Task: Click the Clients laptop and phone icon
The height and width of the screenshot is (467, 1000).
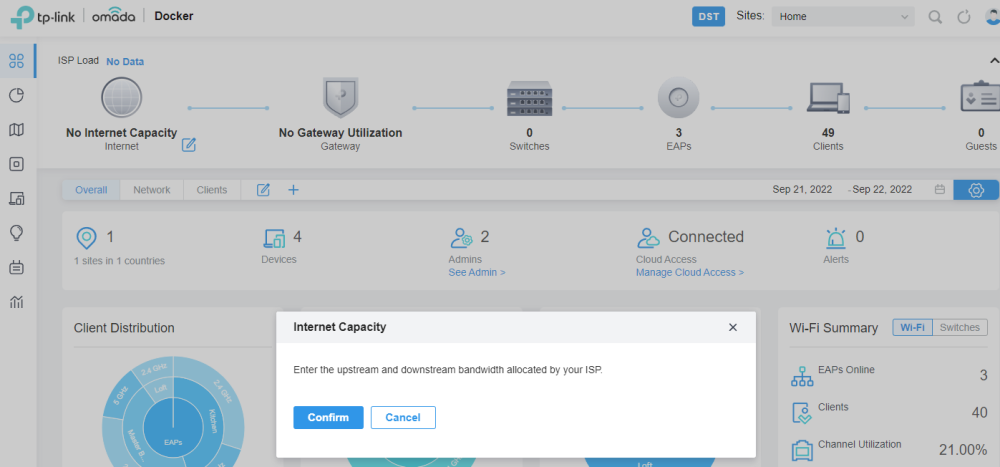Action: [x=829, y=99]
